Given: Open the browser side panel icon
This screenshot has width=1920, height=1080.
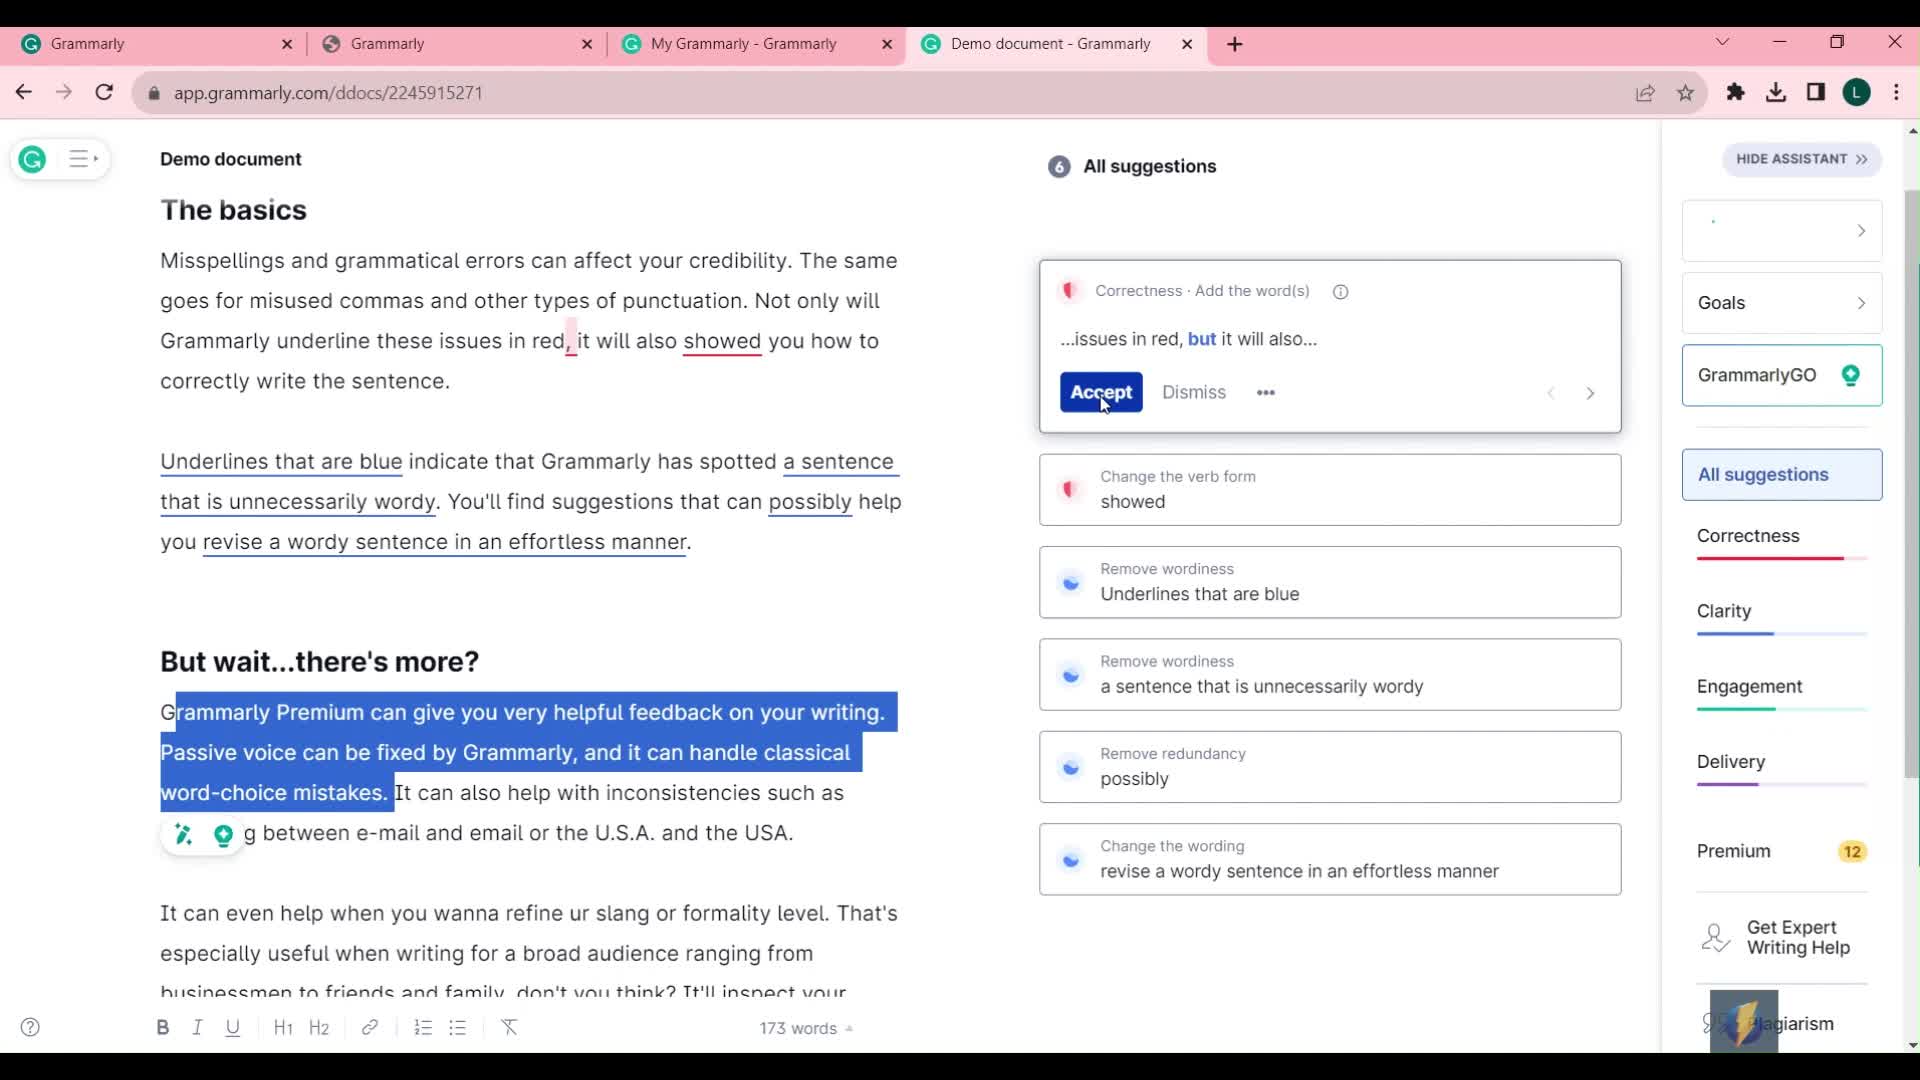Looking at the screenshot, I should coord(1816,92).
